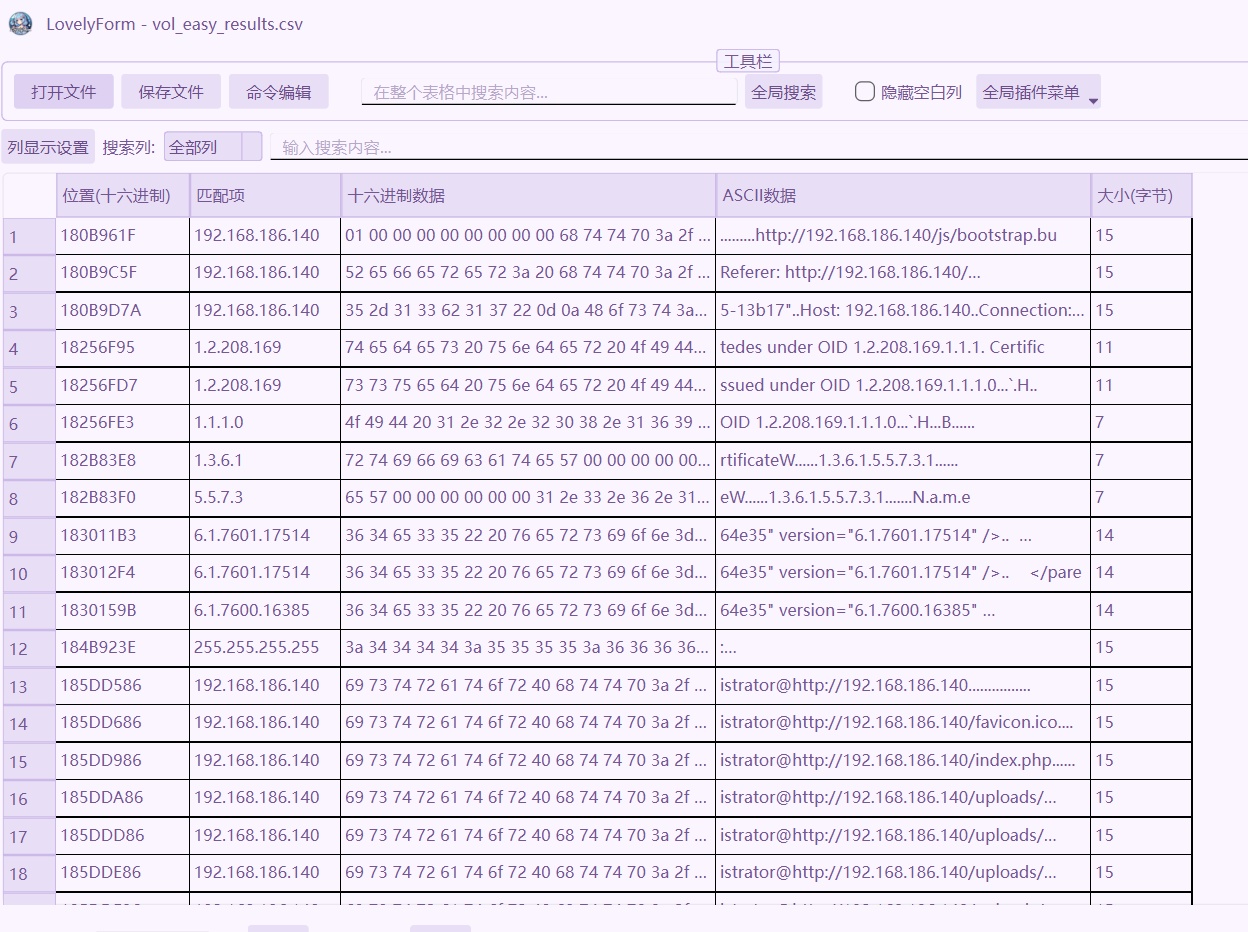The height and width of the screenshot is (932, 1248).
Task: Select row header number 12
Action: 29,649
